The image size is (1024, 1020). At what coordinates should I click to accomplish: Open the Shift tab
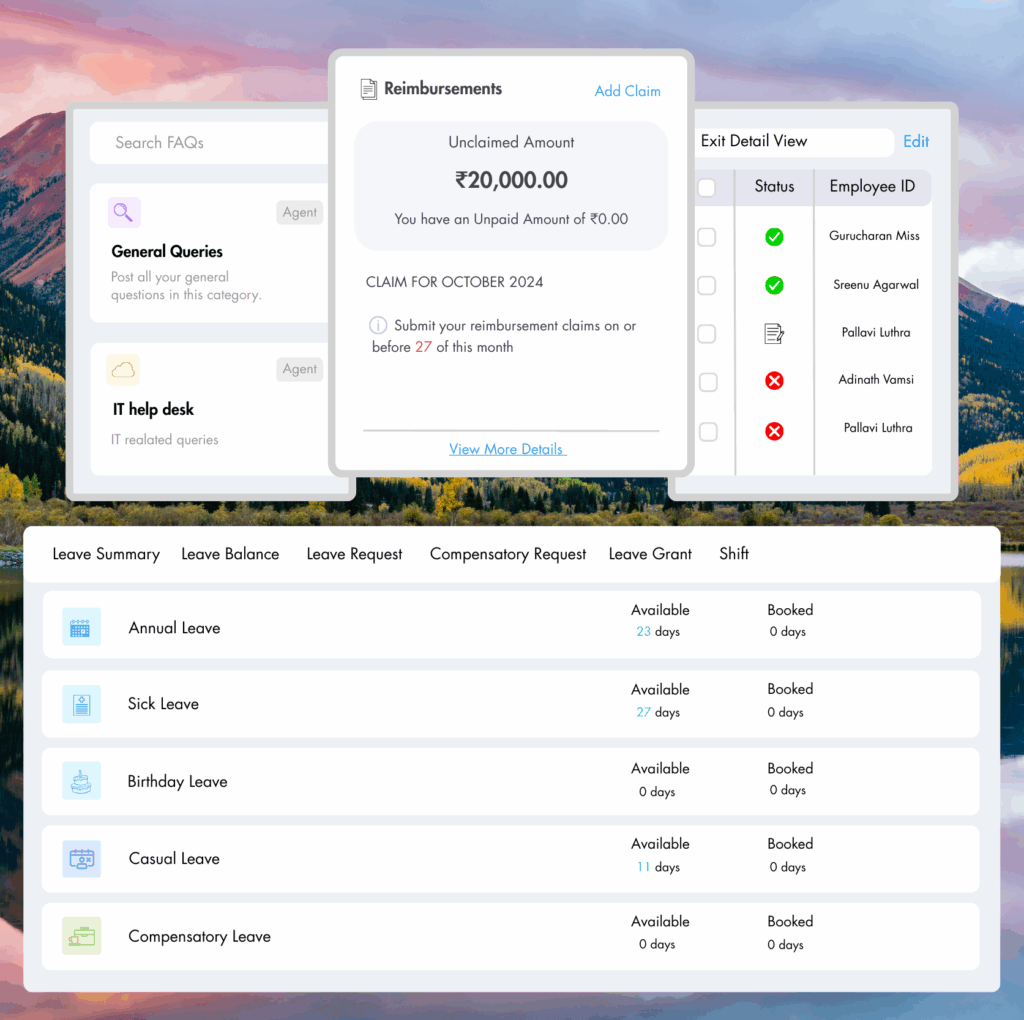tap(733, 554)
